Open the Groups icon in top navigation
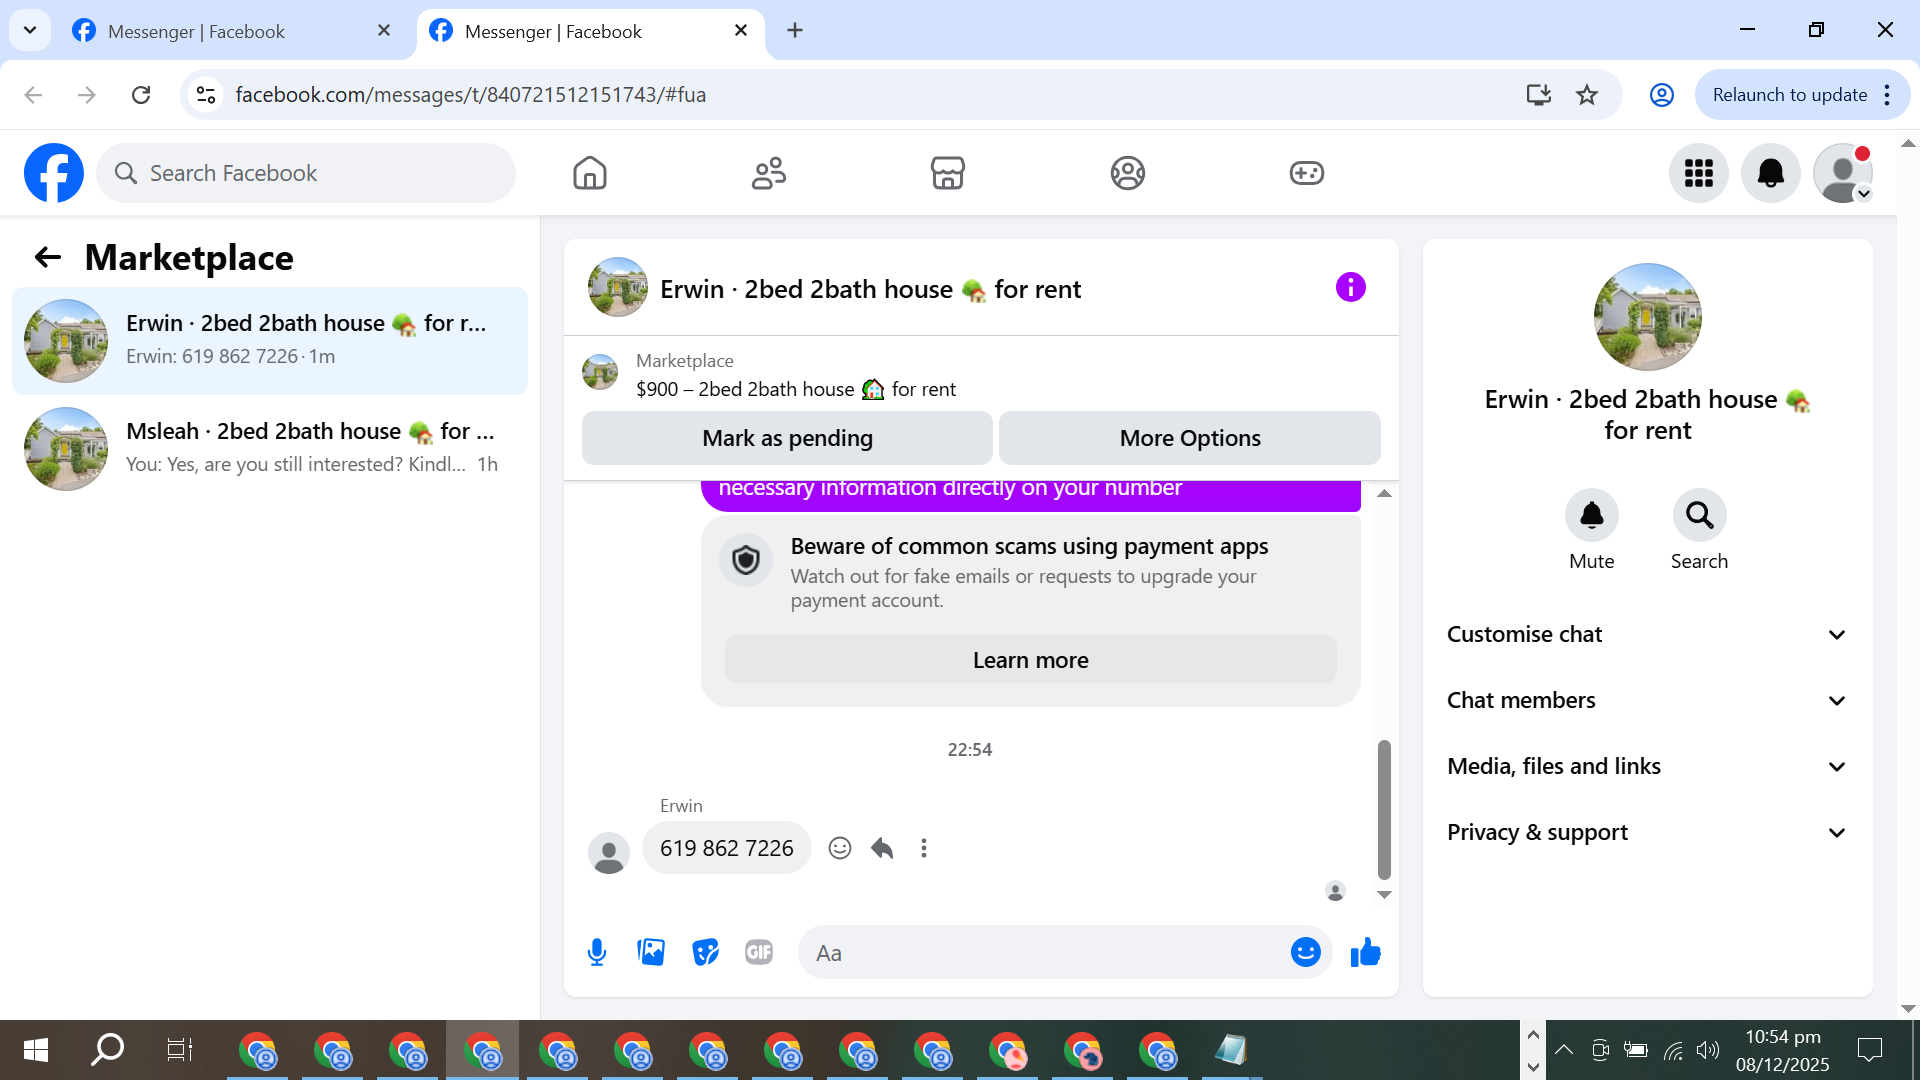This screenshot has height=1080, width=1920. [1127, 173]
